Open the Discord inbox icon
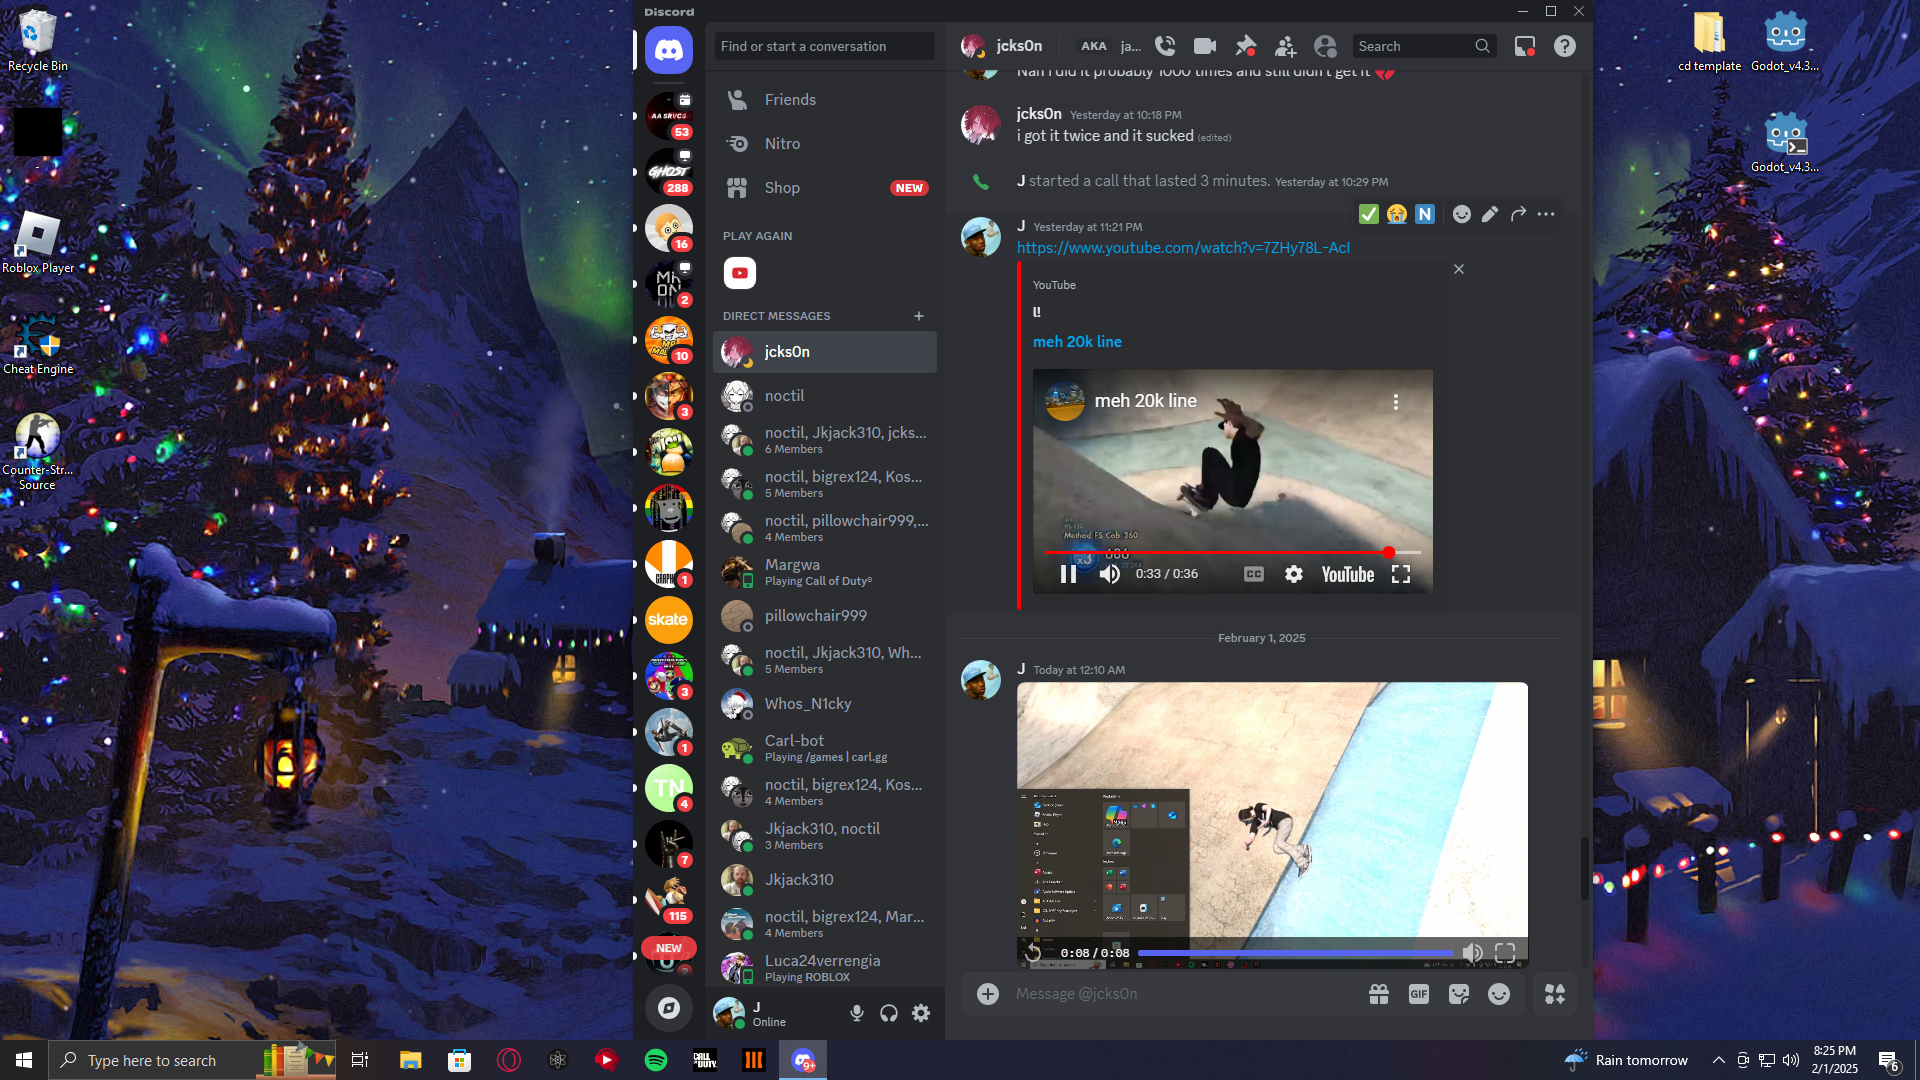This screenshot has height=1080, width=1920. 1524,46
